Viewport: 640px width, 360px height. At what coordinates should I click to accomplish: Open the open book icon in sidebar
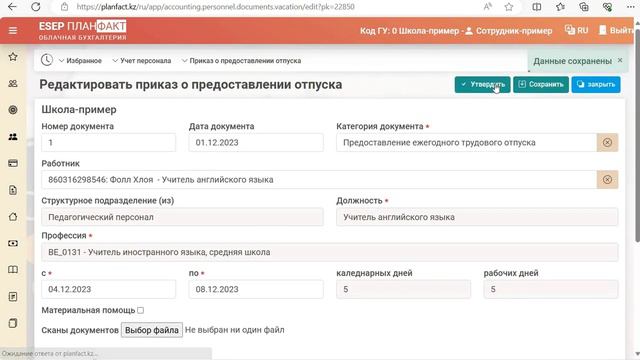coord(13,270)
